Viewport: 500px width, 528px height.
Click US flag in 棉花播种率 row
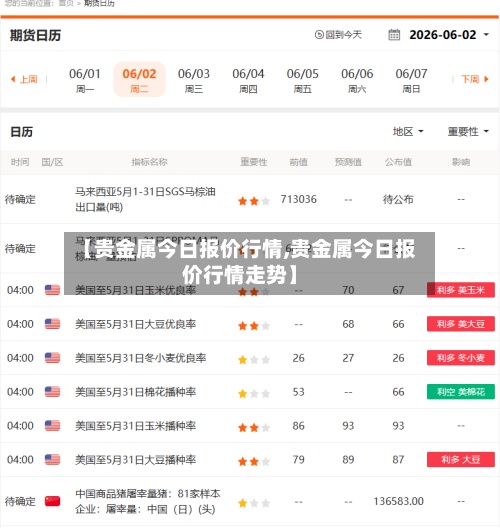pos(52,392)
